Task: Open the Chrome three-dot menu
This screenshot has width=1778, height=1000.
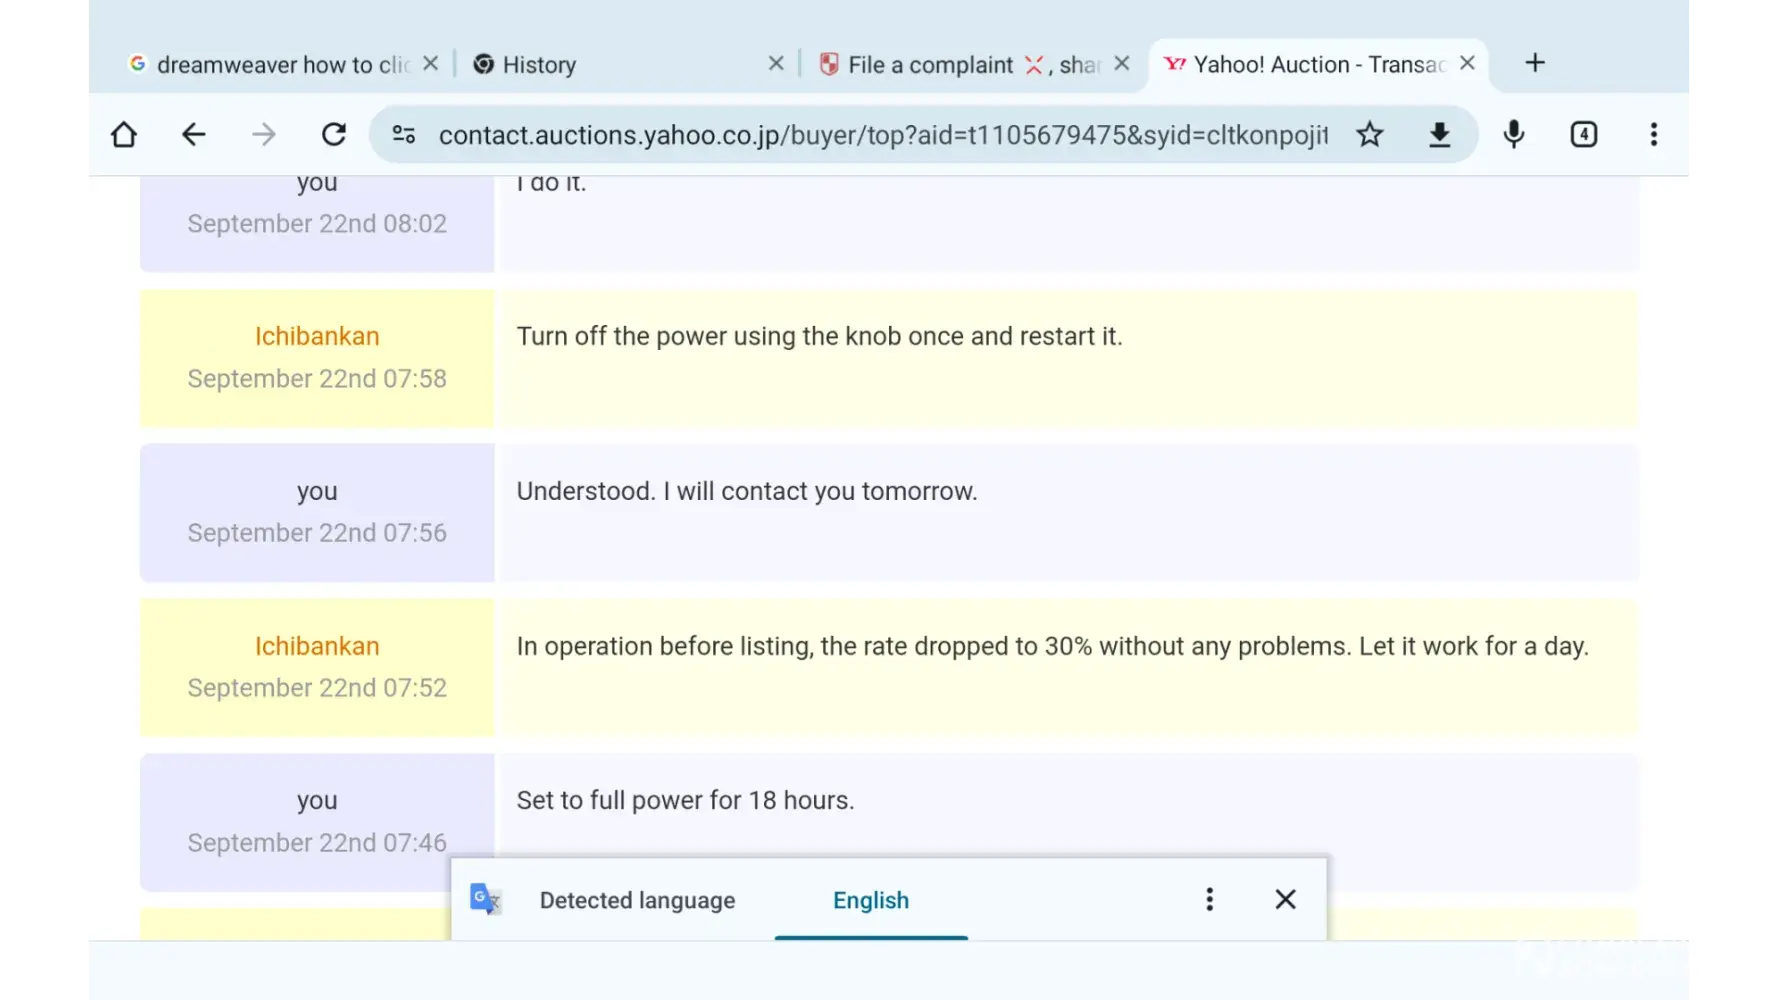Action: tap(1654, 135)
